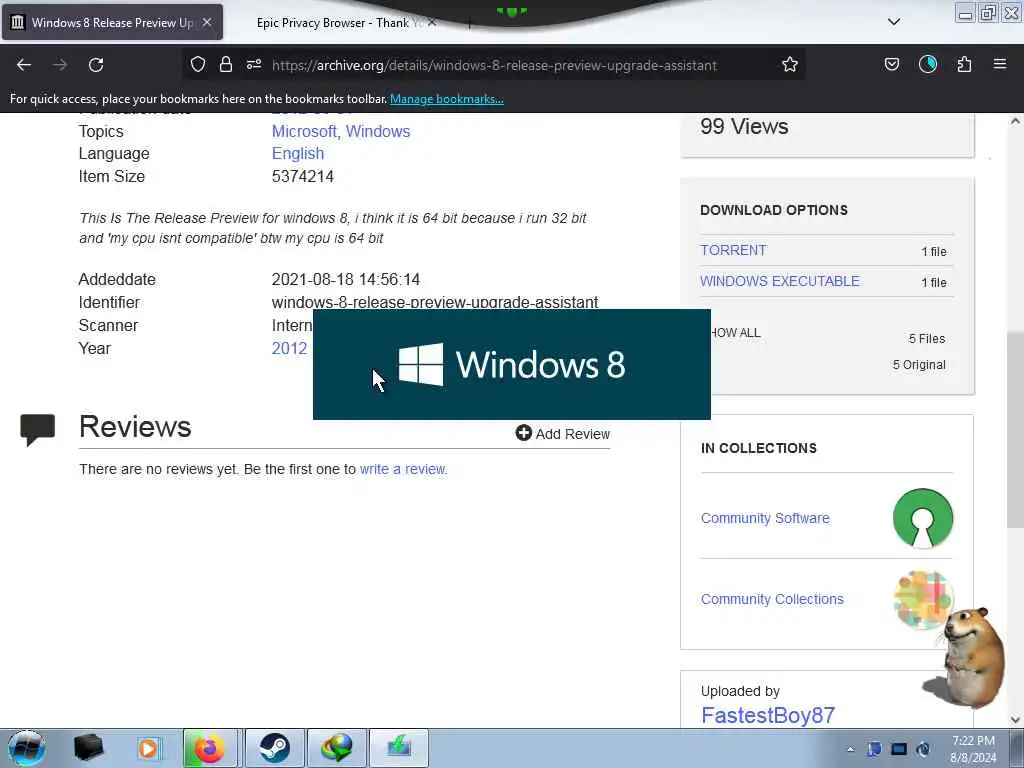The width and height of the screenshot is (1024, 768).
Task: Click the Windows 8 splash logo
Action: pos(512,364)
